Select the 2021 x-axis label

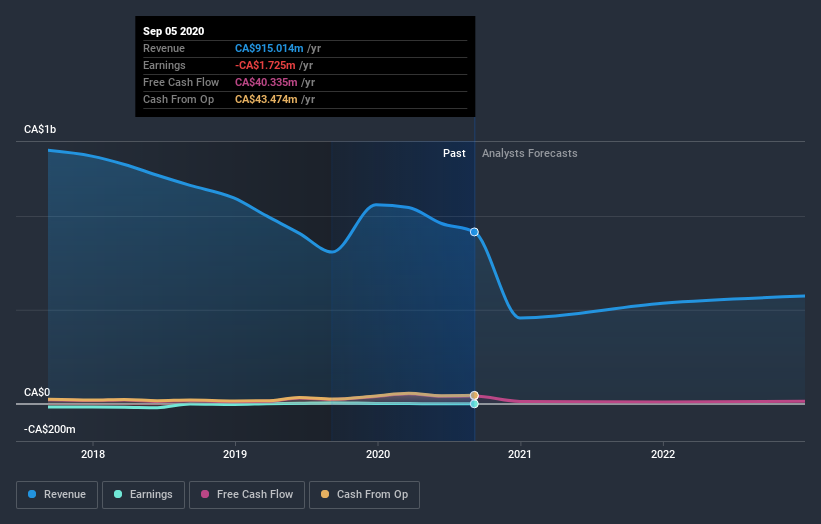pos(519,454)
